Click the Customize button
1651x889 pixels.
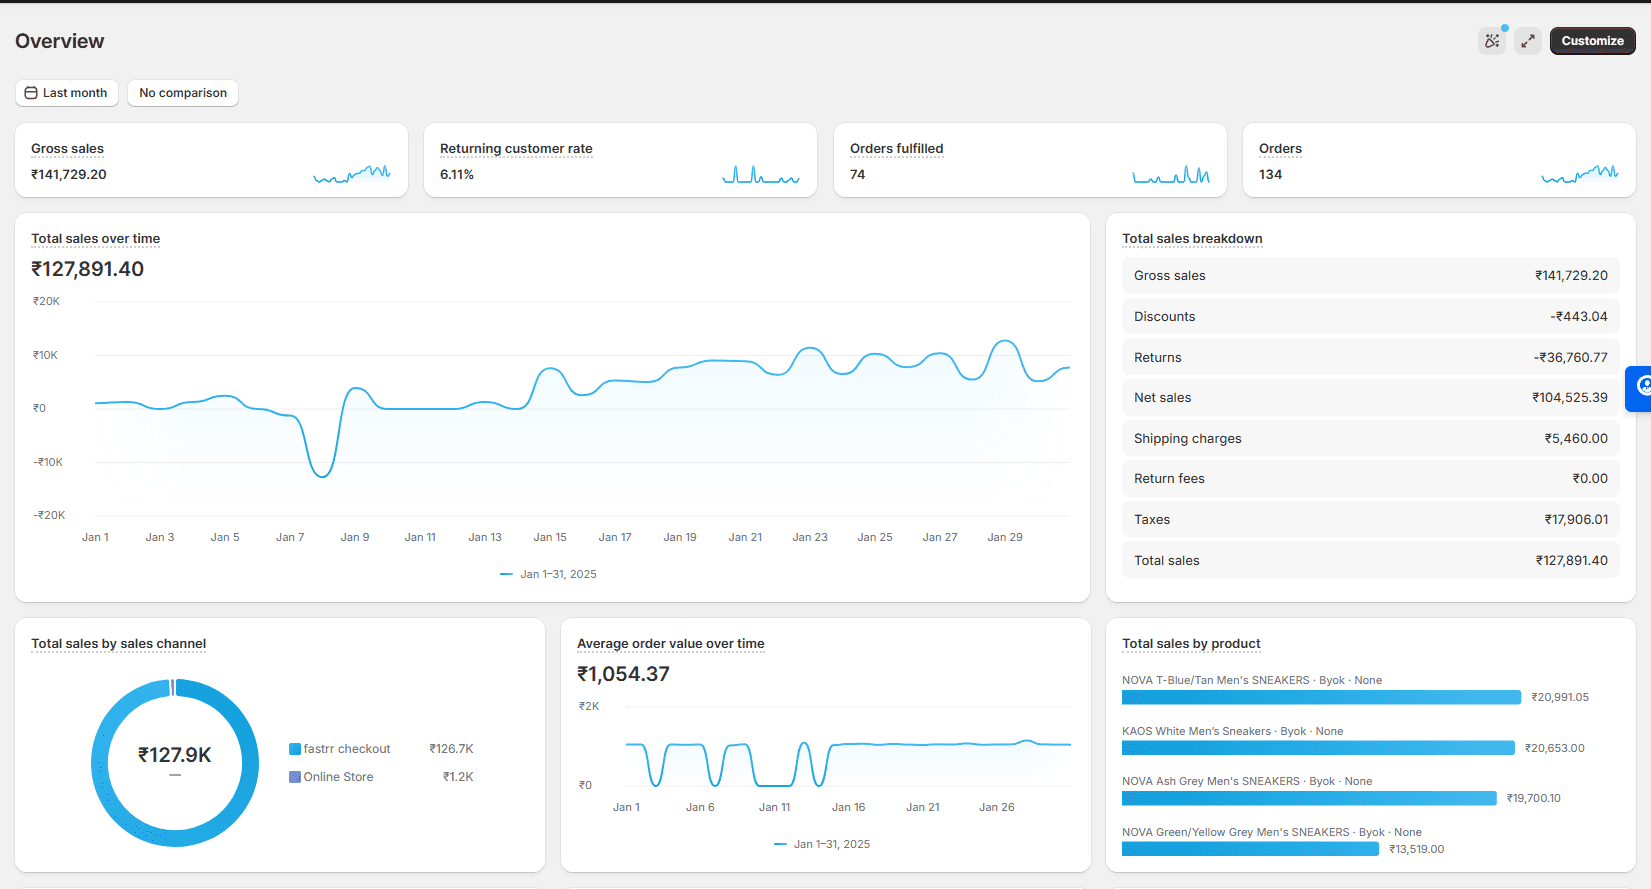click(x=1593, y=41)
